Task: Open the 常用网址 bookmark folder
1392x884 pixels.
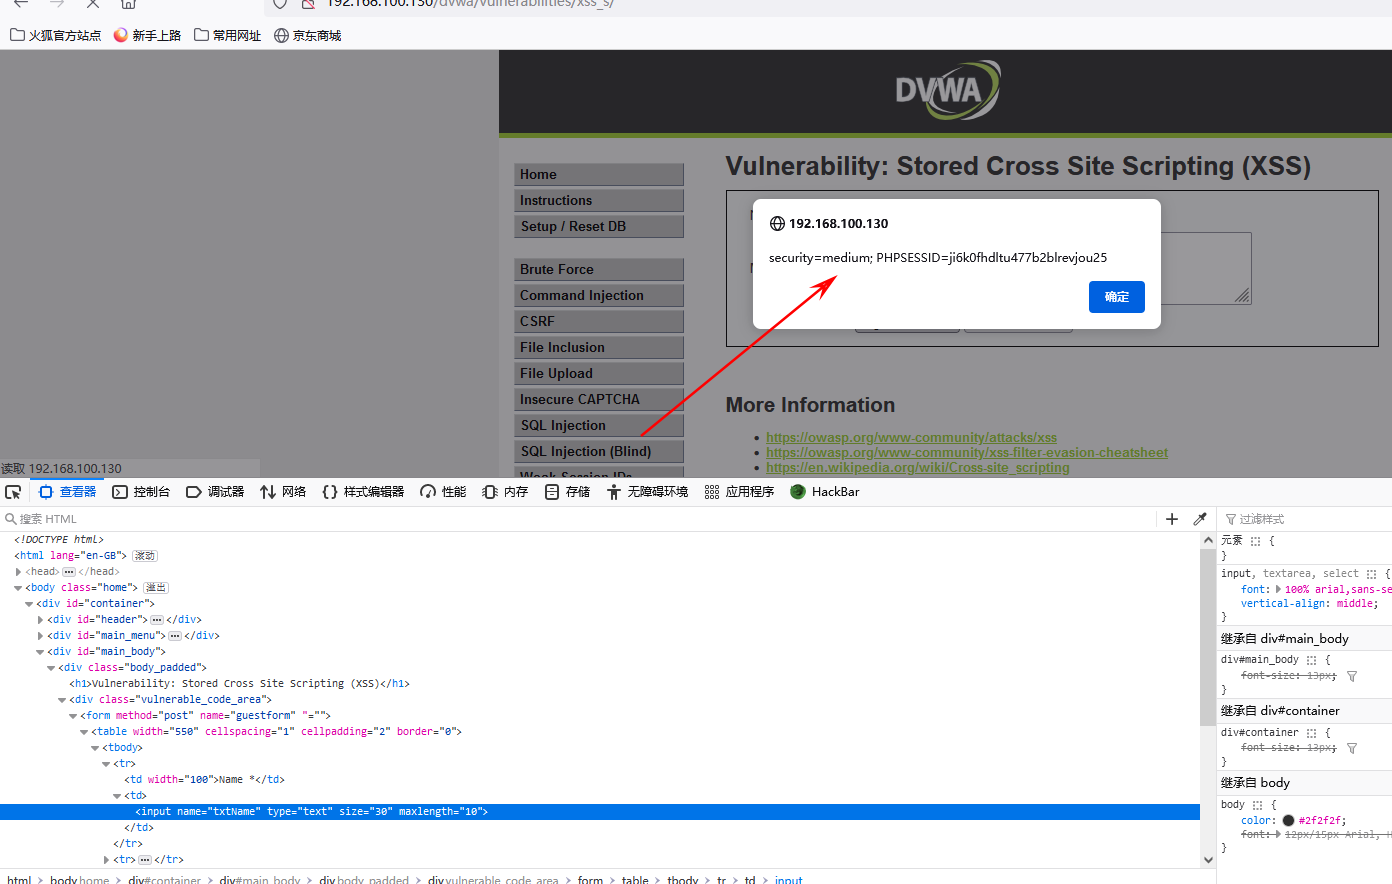Action: 228,35
